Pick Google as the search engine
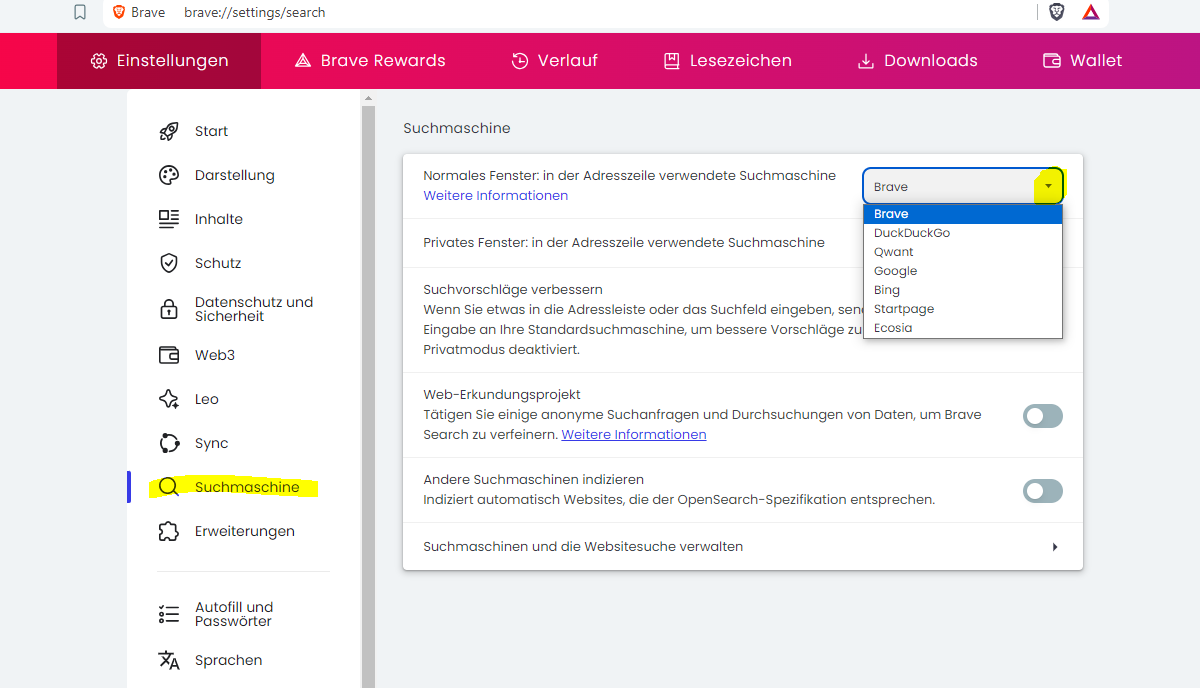The height and width of the screenshot is (688, 1200). coord(963,271)
